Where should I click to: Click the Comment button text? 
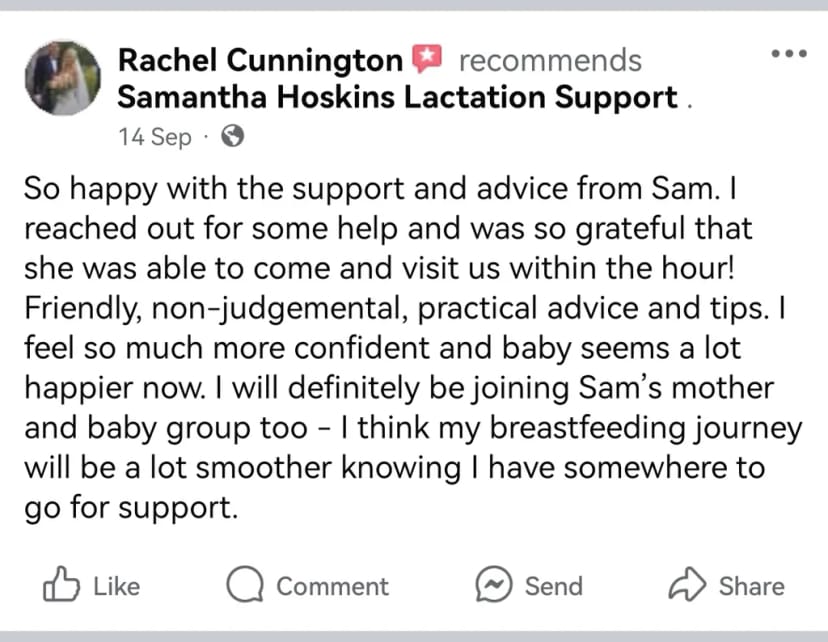(x=333, y=587)
